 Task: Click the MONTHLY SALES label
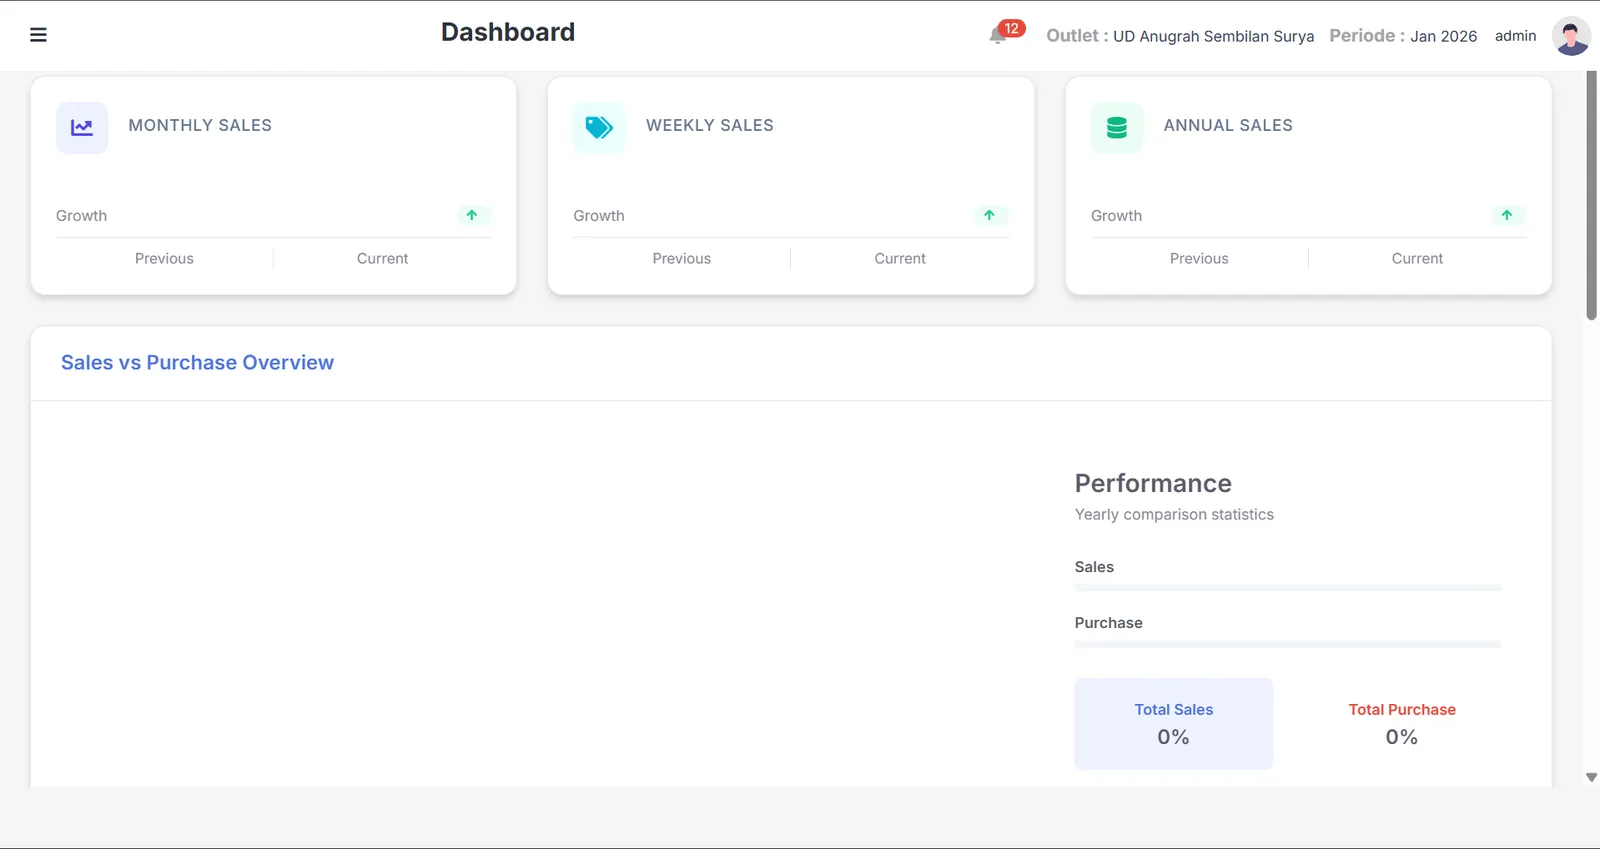pos(200,125)
